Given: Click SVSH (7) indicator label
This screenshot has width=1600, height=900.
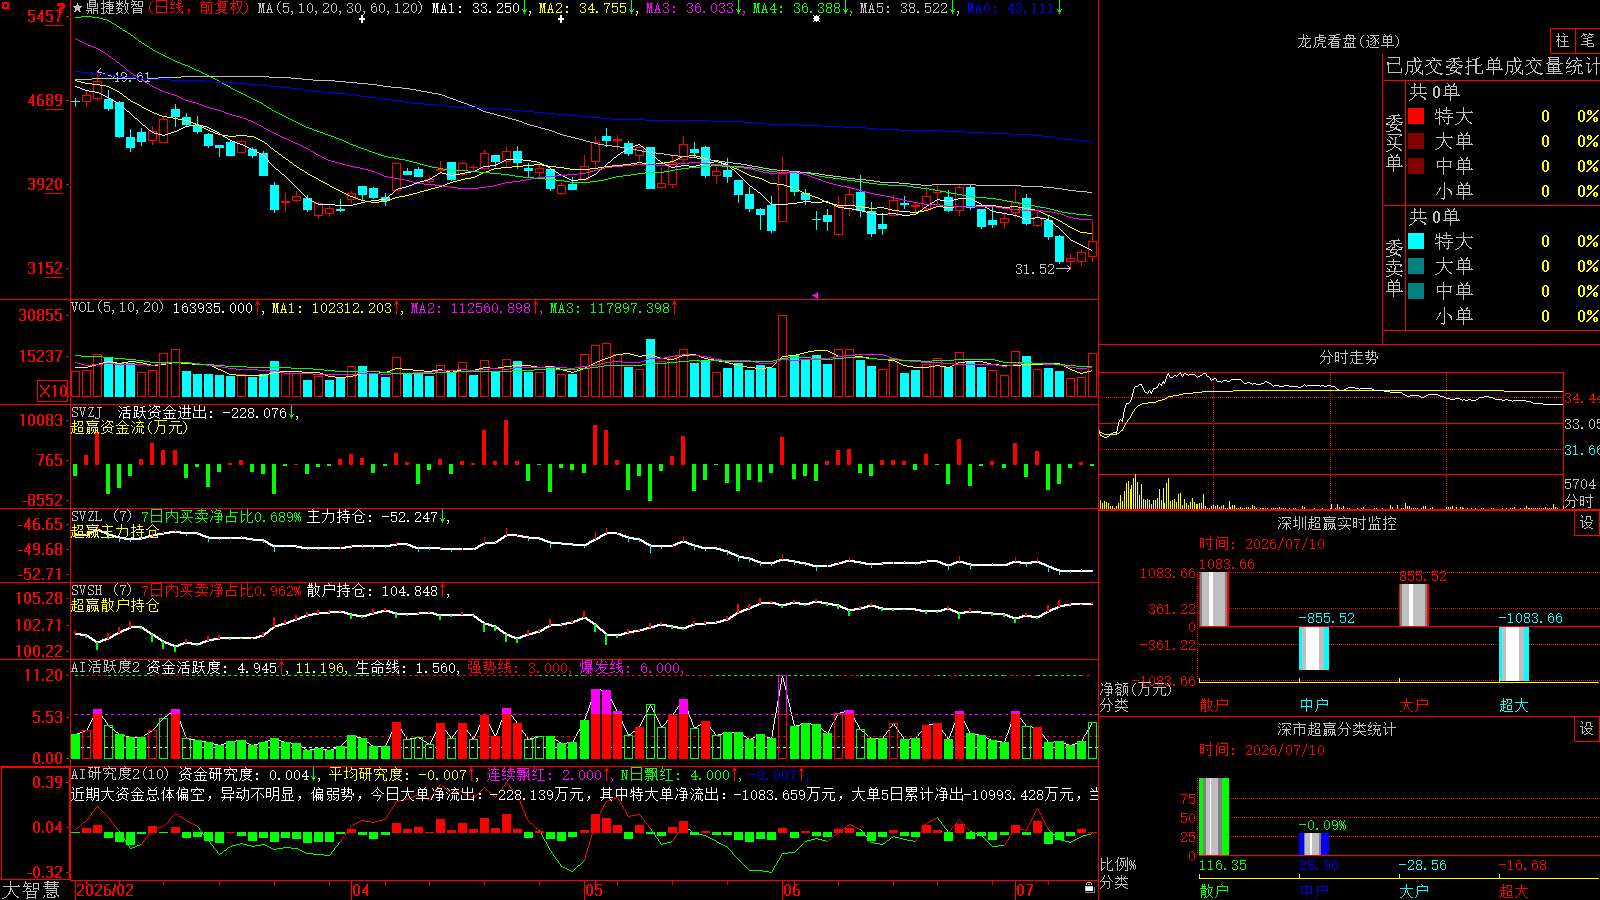Looking at the screenshot, I should click(x=102, y=591).
